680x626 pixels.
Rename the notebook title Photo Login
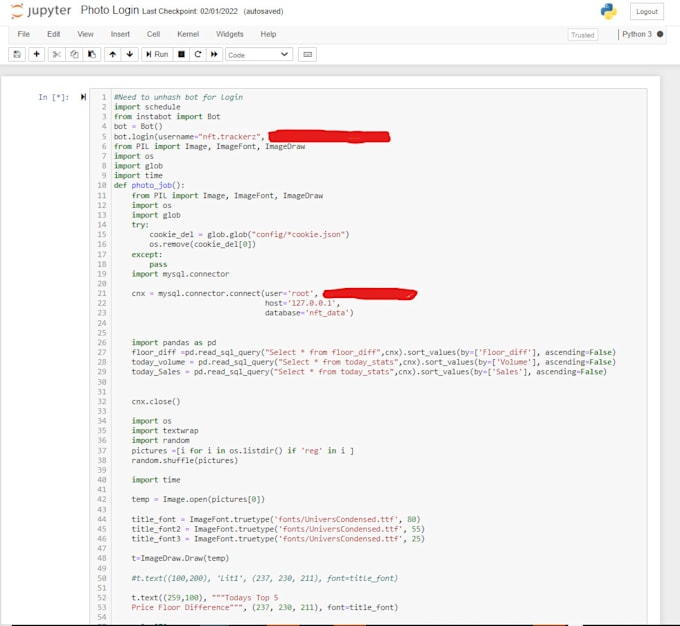pyautogui.click(x=110, y=10)
